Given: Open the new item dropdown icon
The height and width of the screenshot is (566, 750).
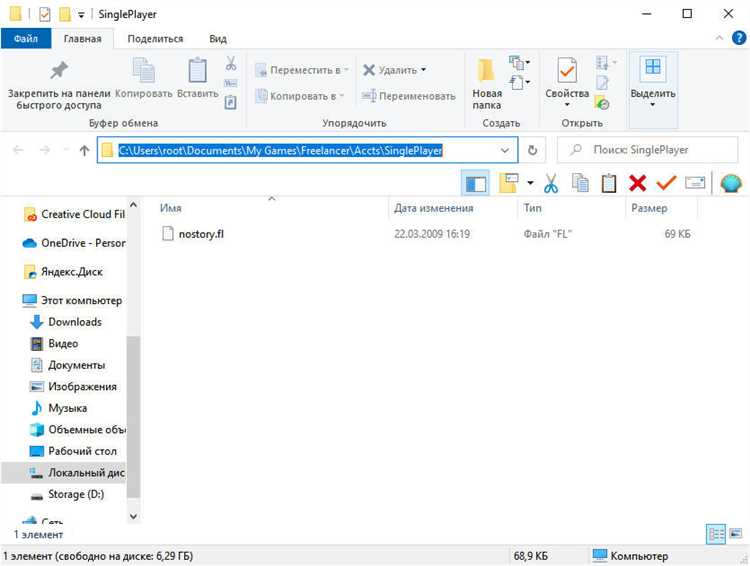Looking at the screenshot, I should [519, 63].
